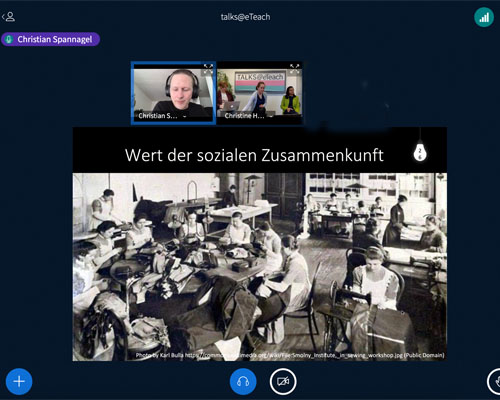Select Christine's webcam video tile
This screenshot has width=500, height=400.
tap(260, 93)
